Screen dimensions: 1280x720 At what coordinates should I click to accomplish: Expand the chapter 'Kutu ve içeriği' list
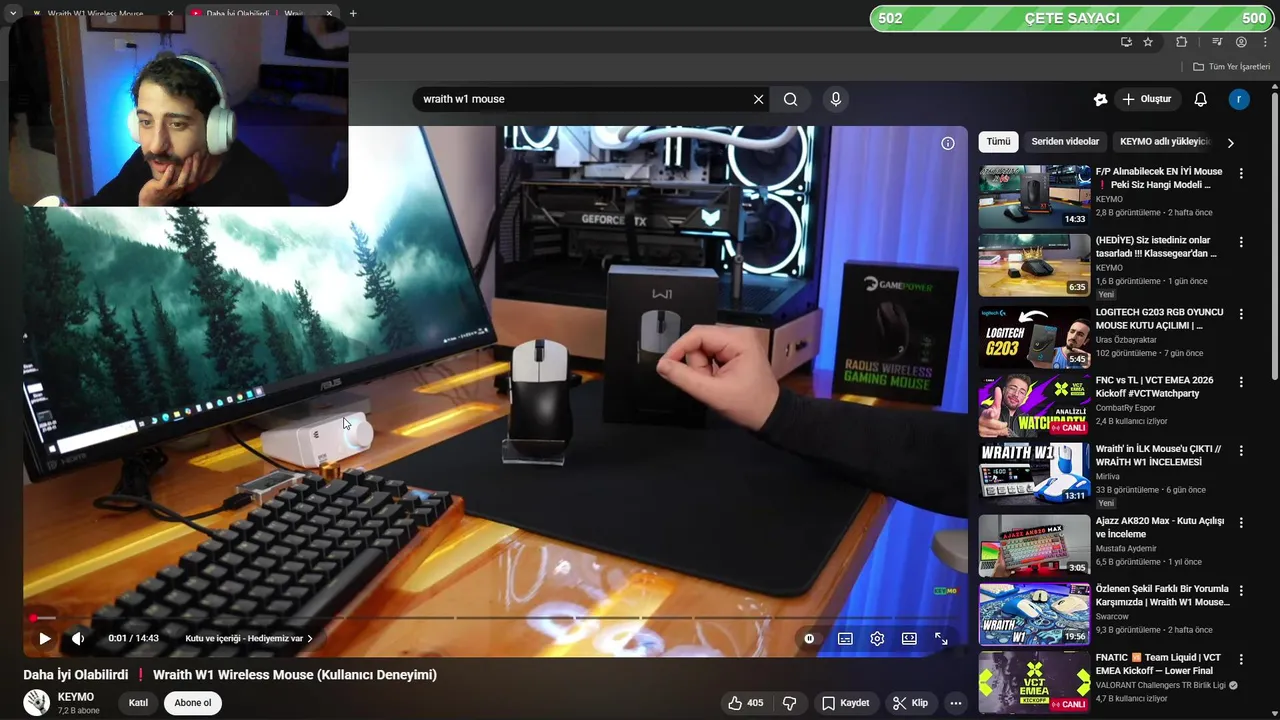pos(249,638)
